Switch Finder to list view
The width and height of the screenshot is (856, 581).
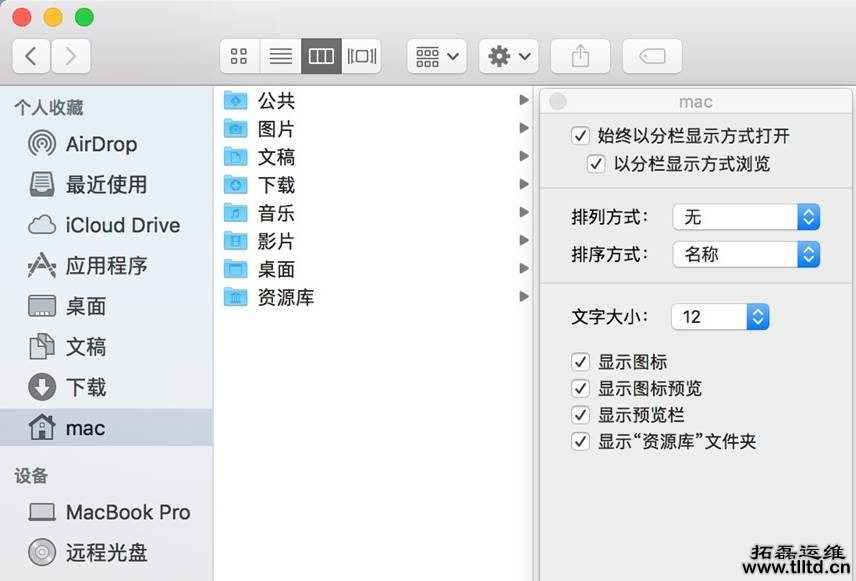[x=280, y=56]
